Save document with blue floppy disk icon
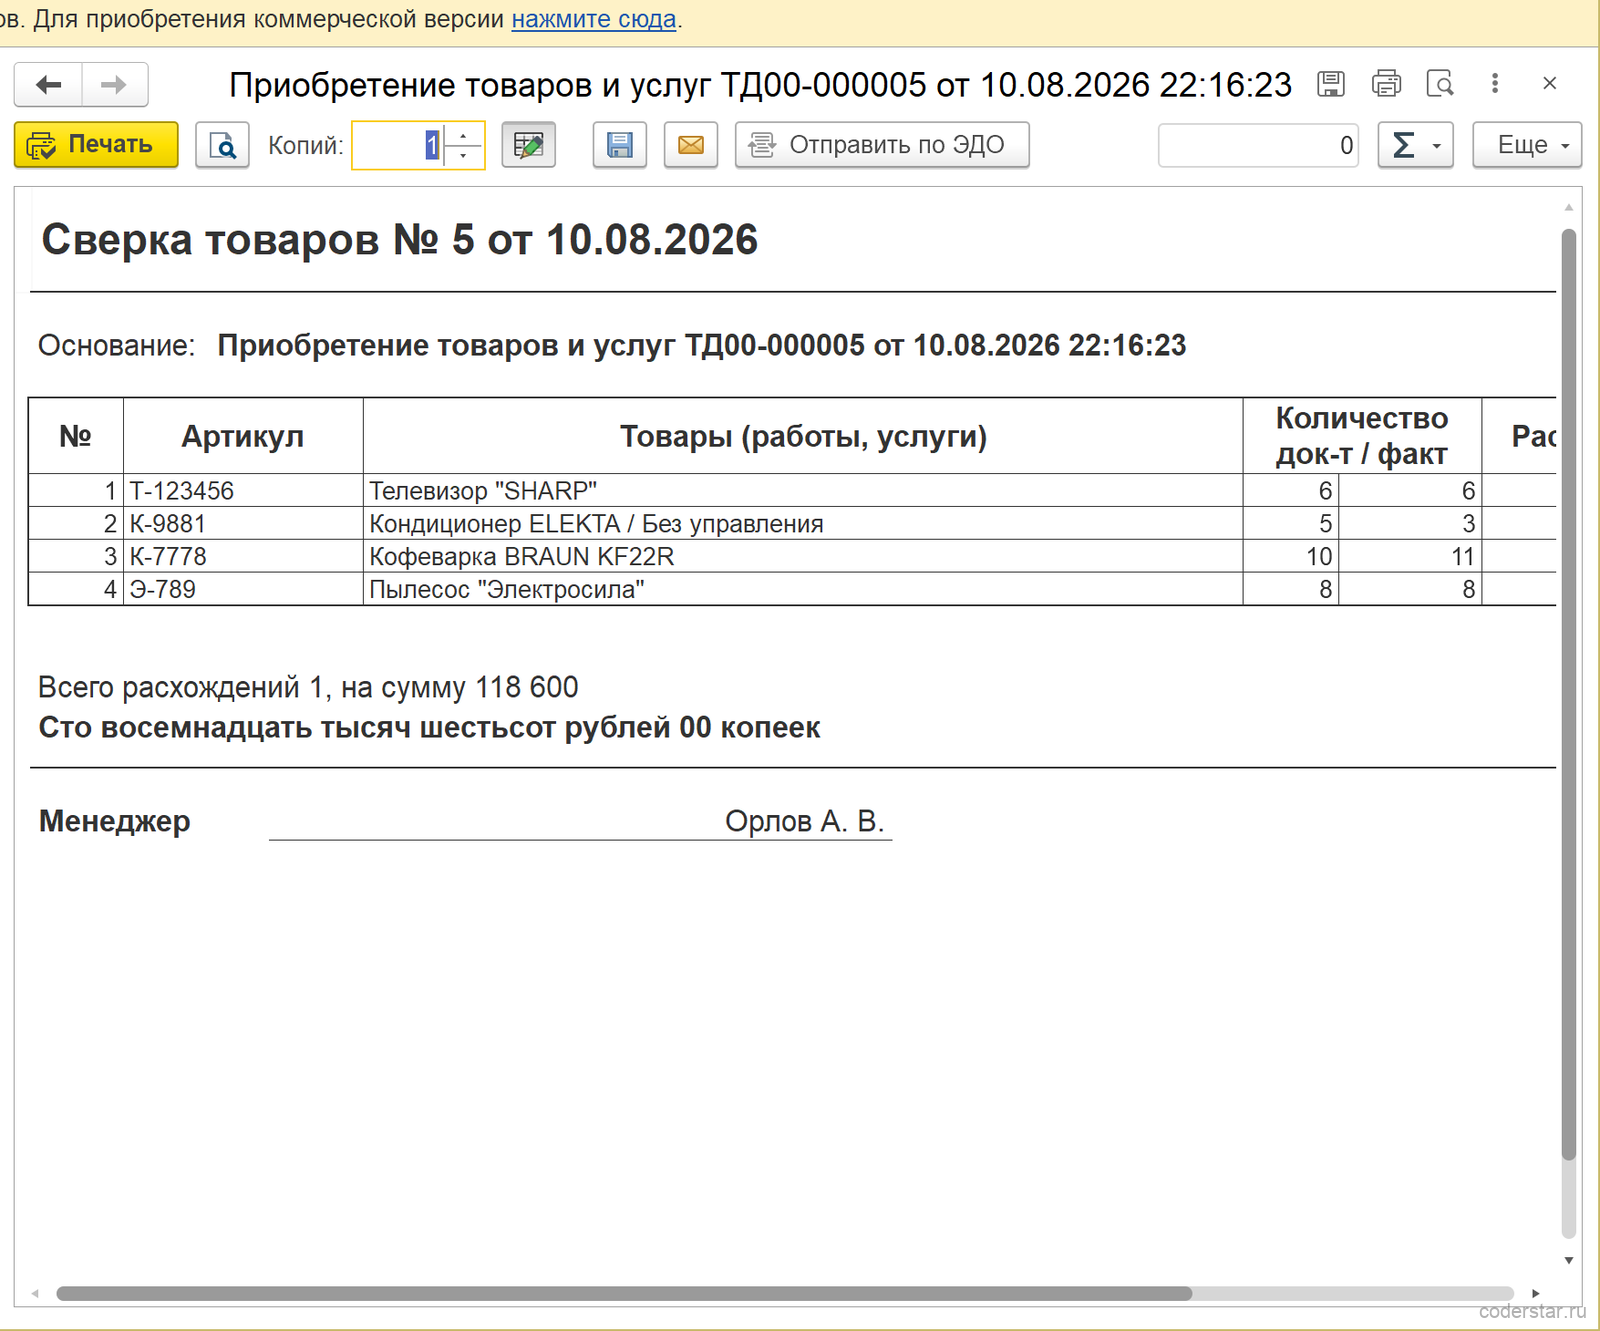 (620, 145)
